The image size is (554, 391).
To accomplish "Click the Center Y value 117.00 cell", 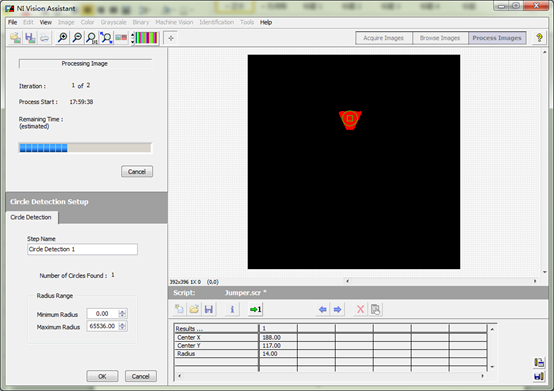I will click(278, 345).
